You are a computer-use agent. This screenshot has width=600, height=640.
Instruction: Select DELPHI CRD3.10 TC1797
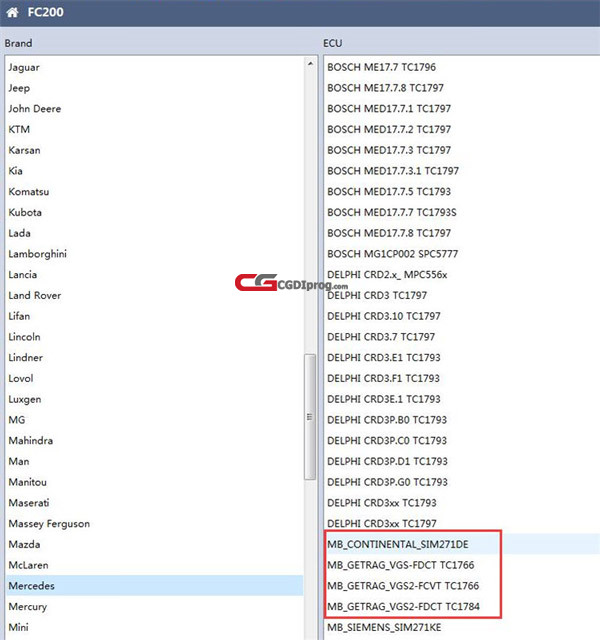coord(384,316)
